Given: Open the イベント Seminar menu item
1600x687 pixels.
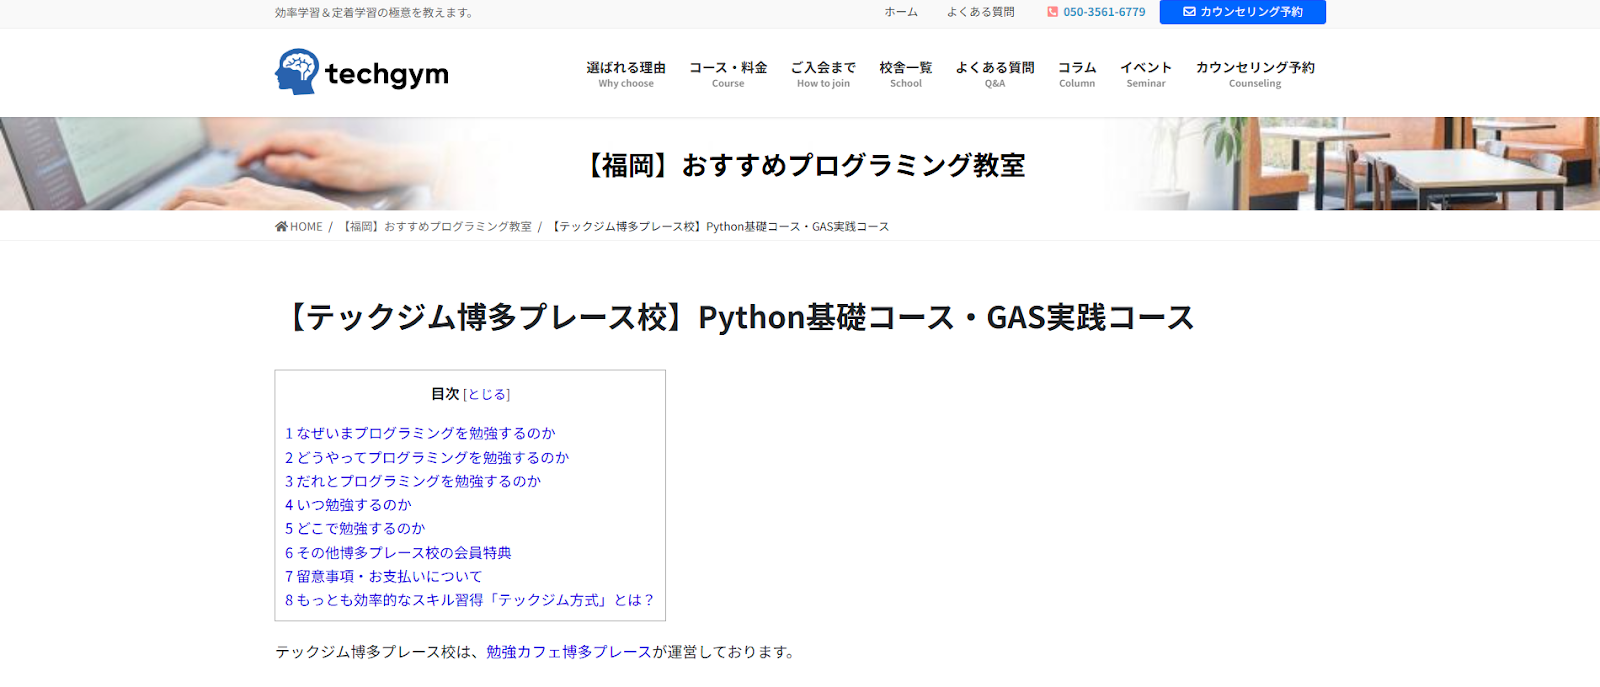Looking at the screenshot, I should (1146, 73).
